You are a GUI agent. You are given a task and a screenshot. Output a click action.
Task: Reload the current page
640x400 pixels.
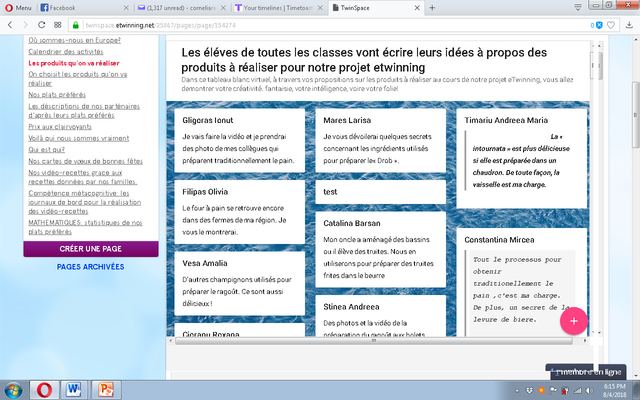click(x=41, y=25)
